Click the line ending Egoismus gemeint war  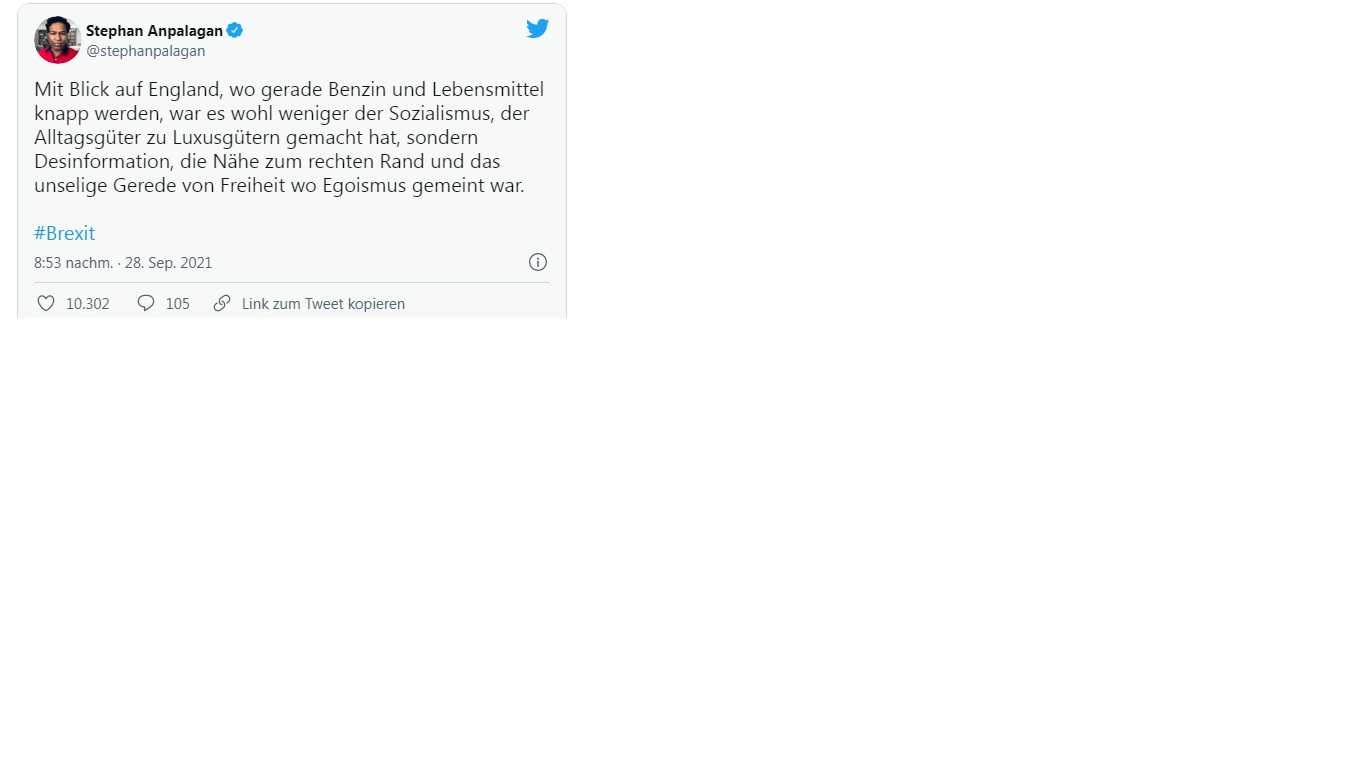279,185
